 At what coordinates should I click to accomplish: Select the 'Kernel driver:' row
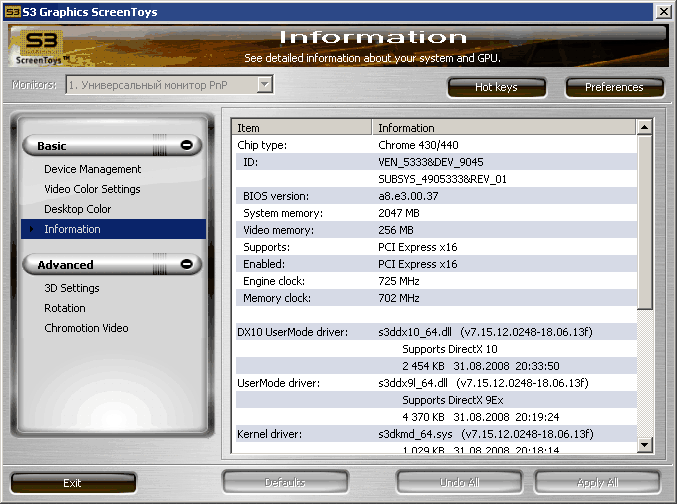(x=436, y=434)
